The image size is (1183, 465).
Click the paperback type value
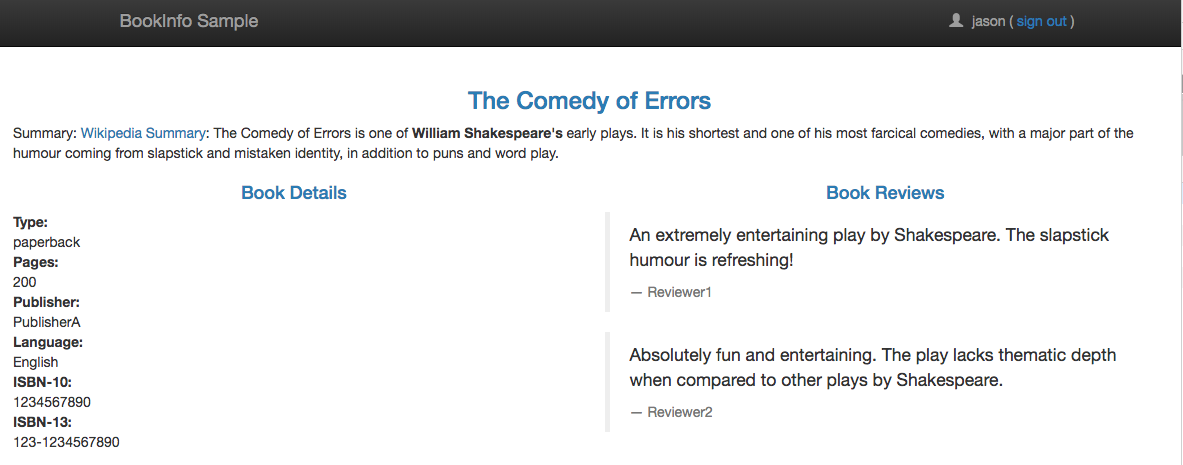pyautogui.click(x=46, y=242)
